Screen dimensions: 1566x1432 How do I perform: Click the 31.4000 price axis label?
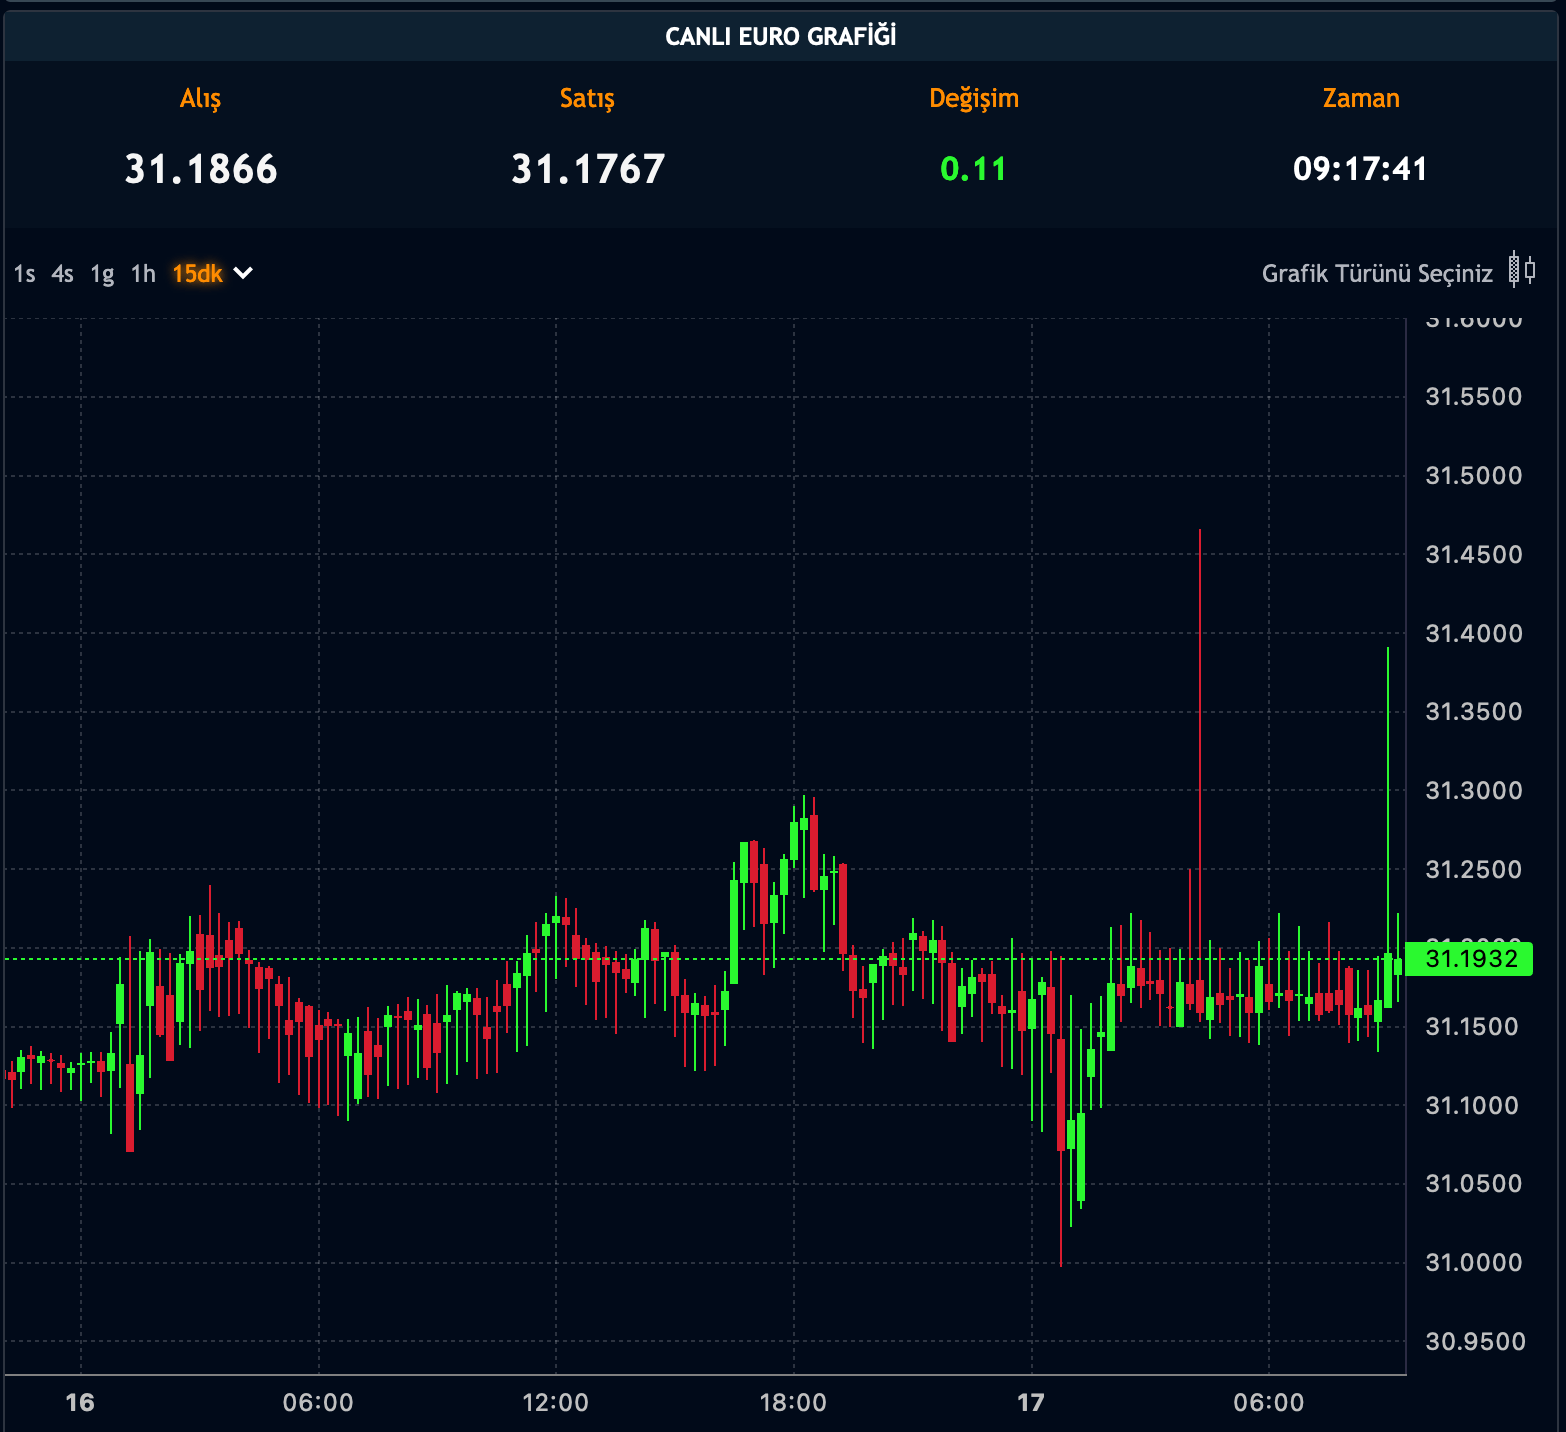[x=1474, y=633]
